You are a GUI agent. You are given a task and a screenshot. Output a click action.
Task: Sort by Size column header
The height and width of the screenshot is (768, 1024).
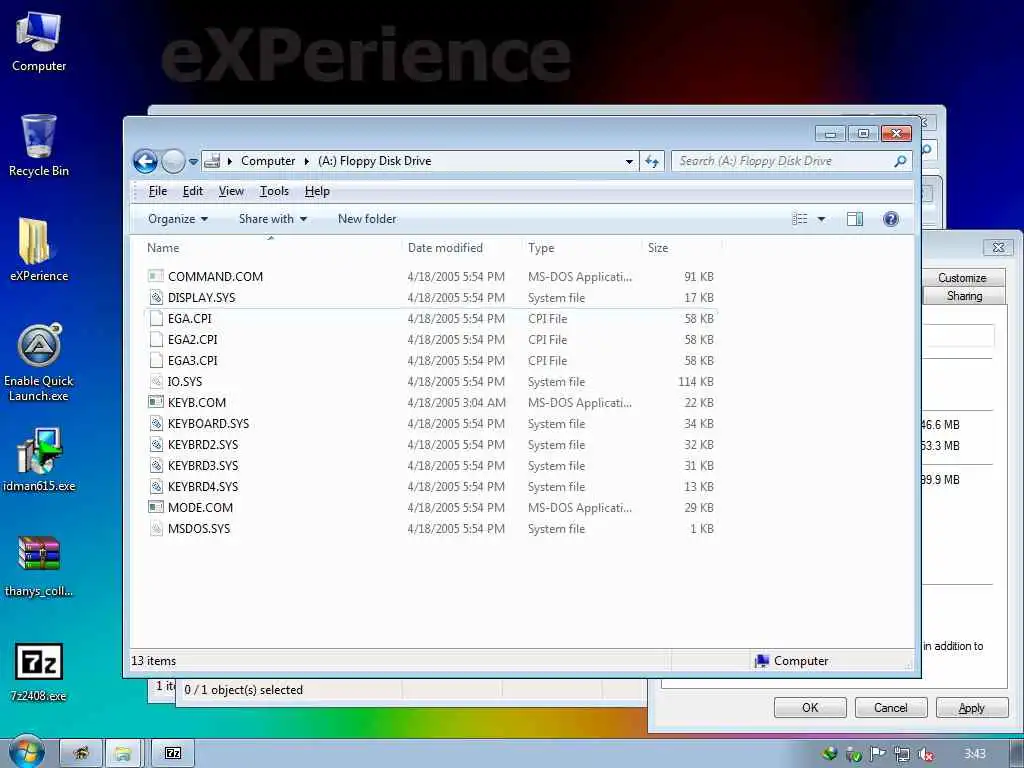pos(658,248)
